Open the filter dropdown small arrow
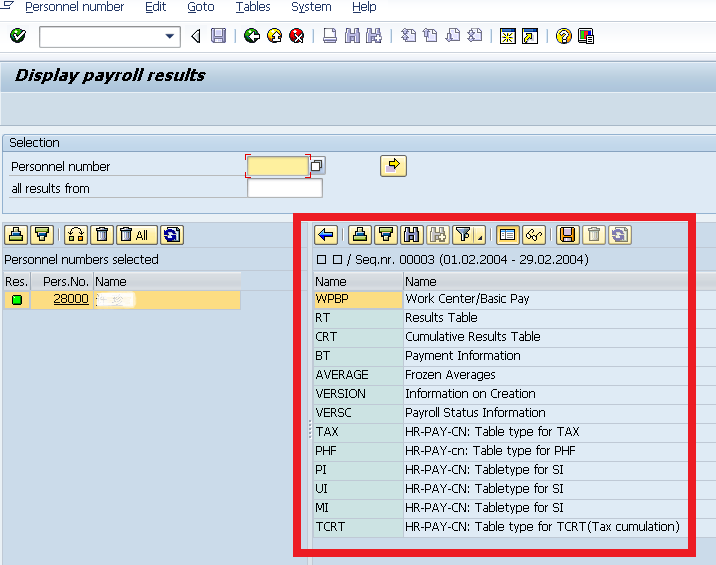 click(480, 237)
